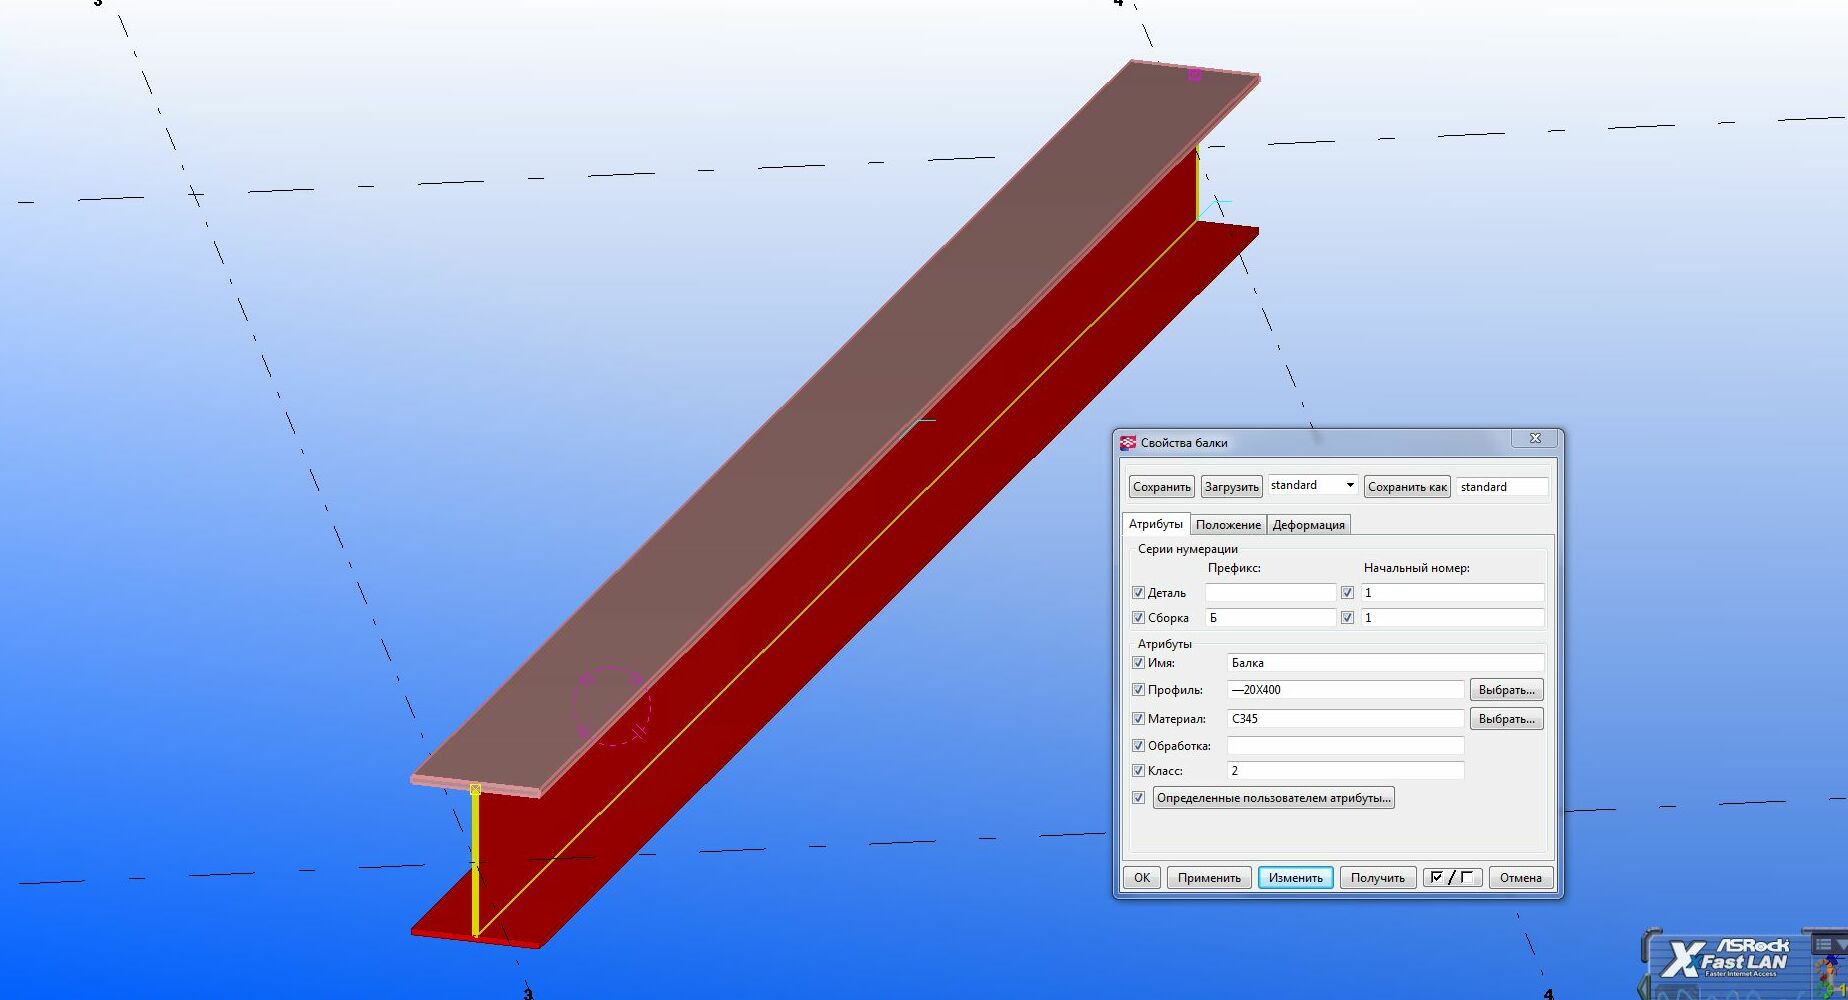Toggle the Деталь start number checkbox
This screenshot has height=1000, width=1848.
point(1347,593)
